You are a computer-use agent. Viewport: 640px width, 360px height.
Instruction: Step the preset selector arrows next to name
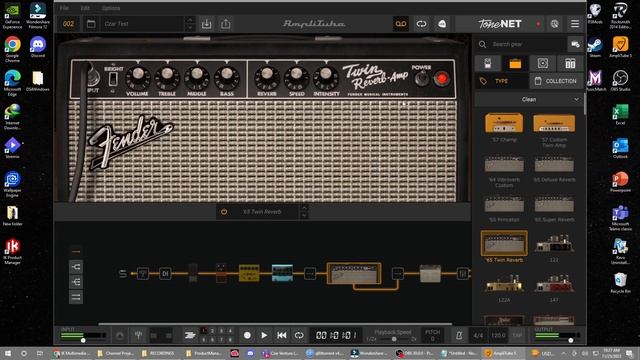tap(189, 24)
